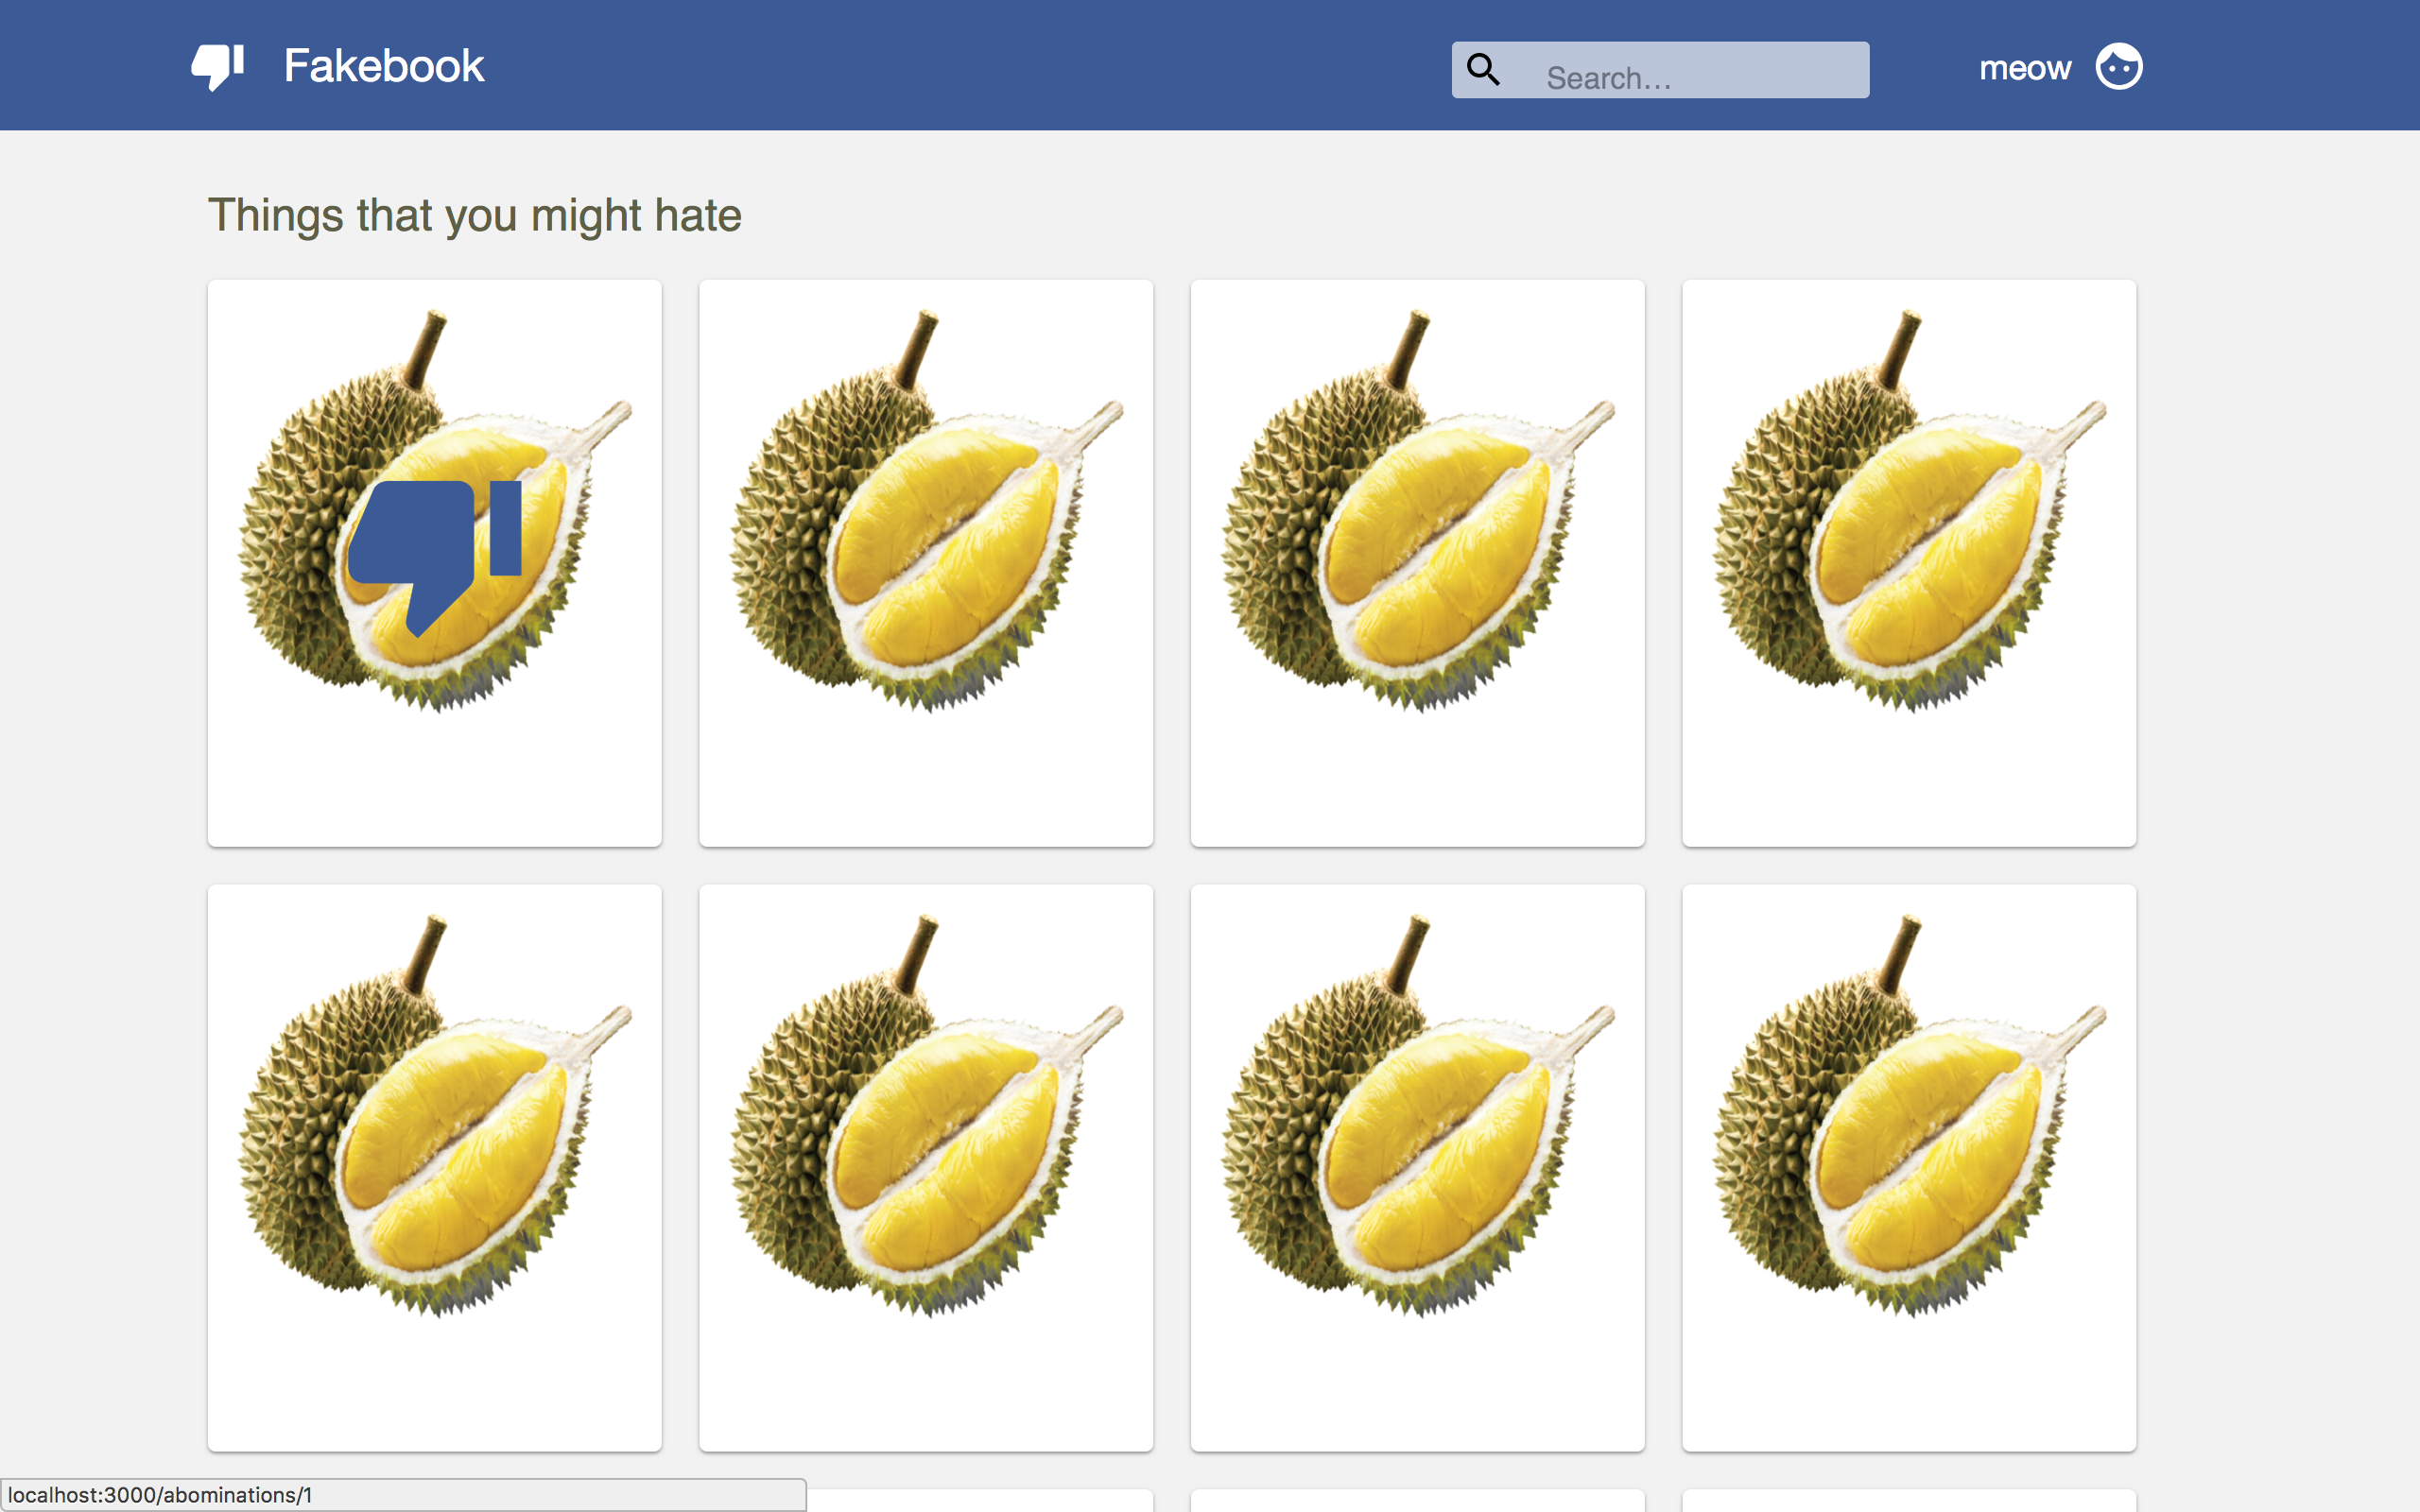This screenshot has height=1512, width=2420.
Task: Click the magnifying glass search icon
Action: tap(1483, 69)
